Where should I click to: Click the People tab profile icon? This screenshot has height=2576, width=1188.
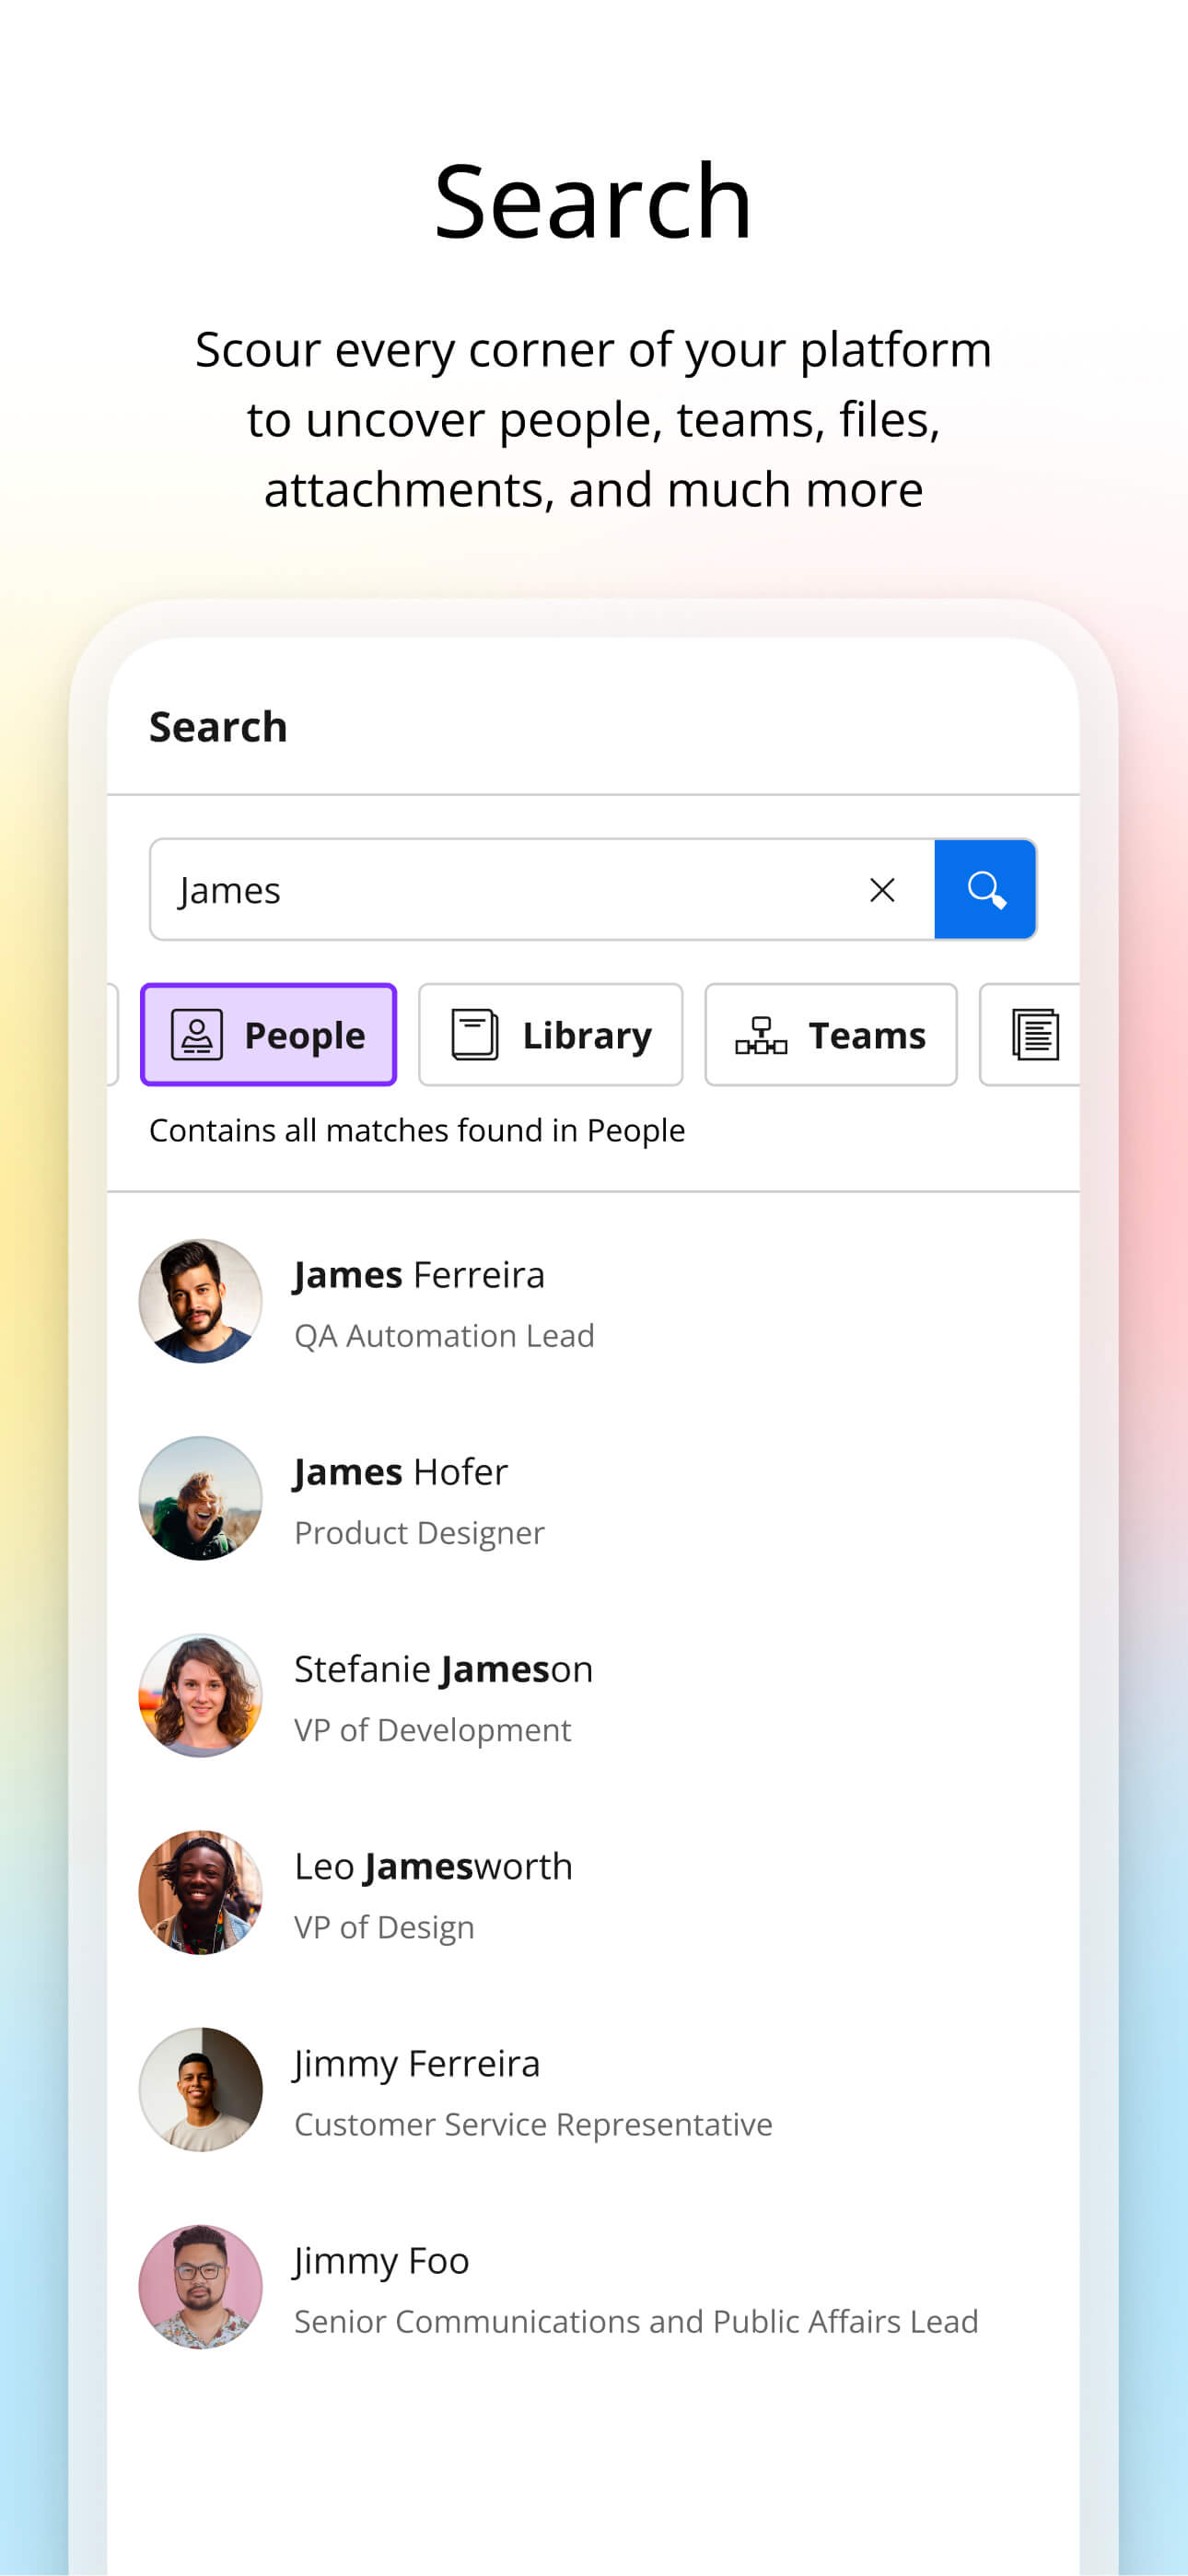(x=197, y=1034)
